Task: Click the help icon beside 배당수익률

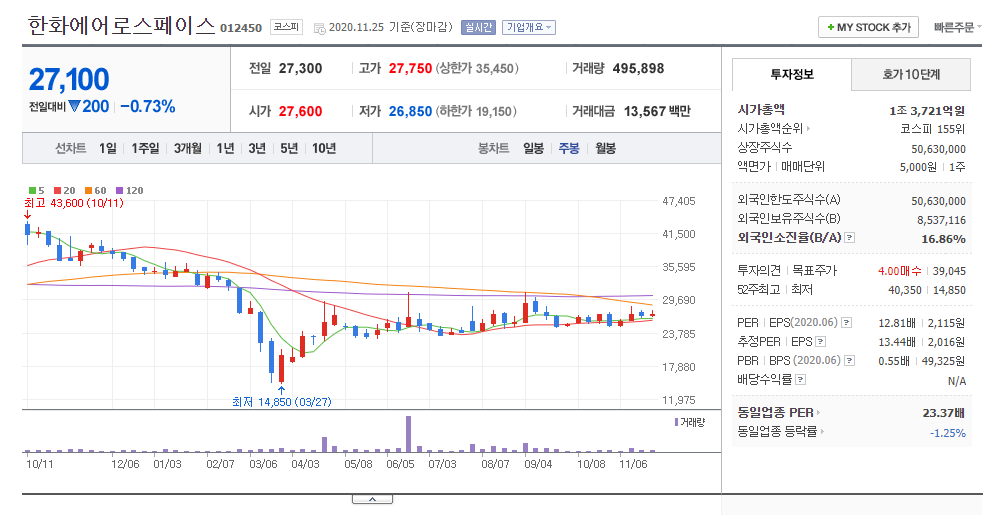Action: coord(801,380)
